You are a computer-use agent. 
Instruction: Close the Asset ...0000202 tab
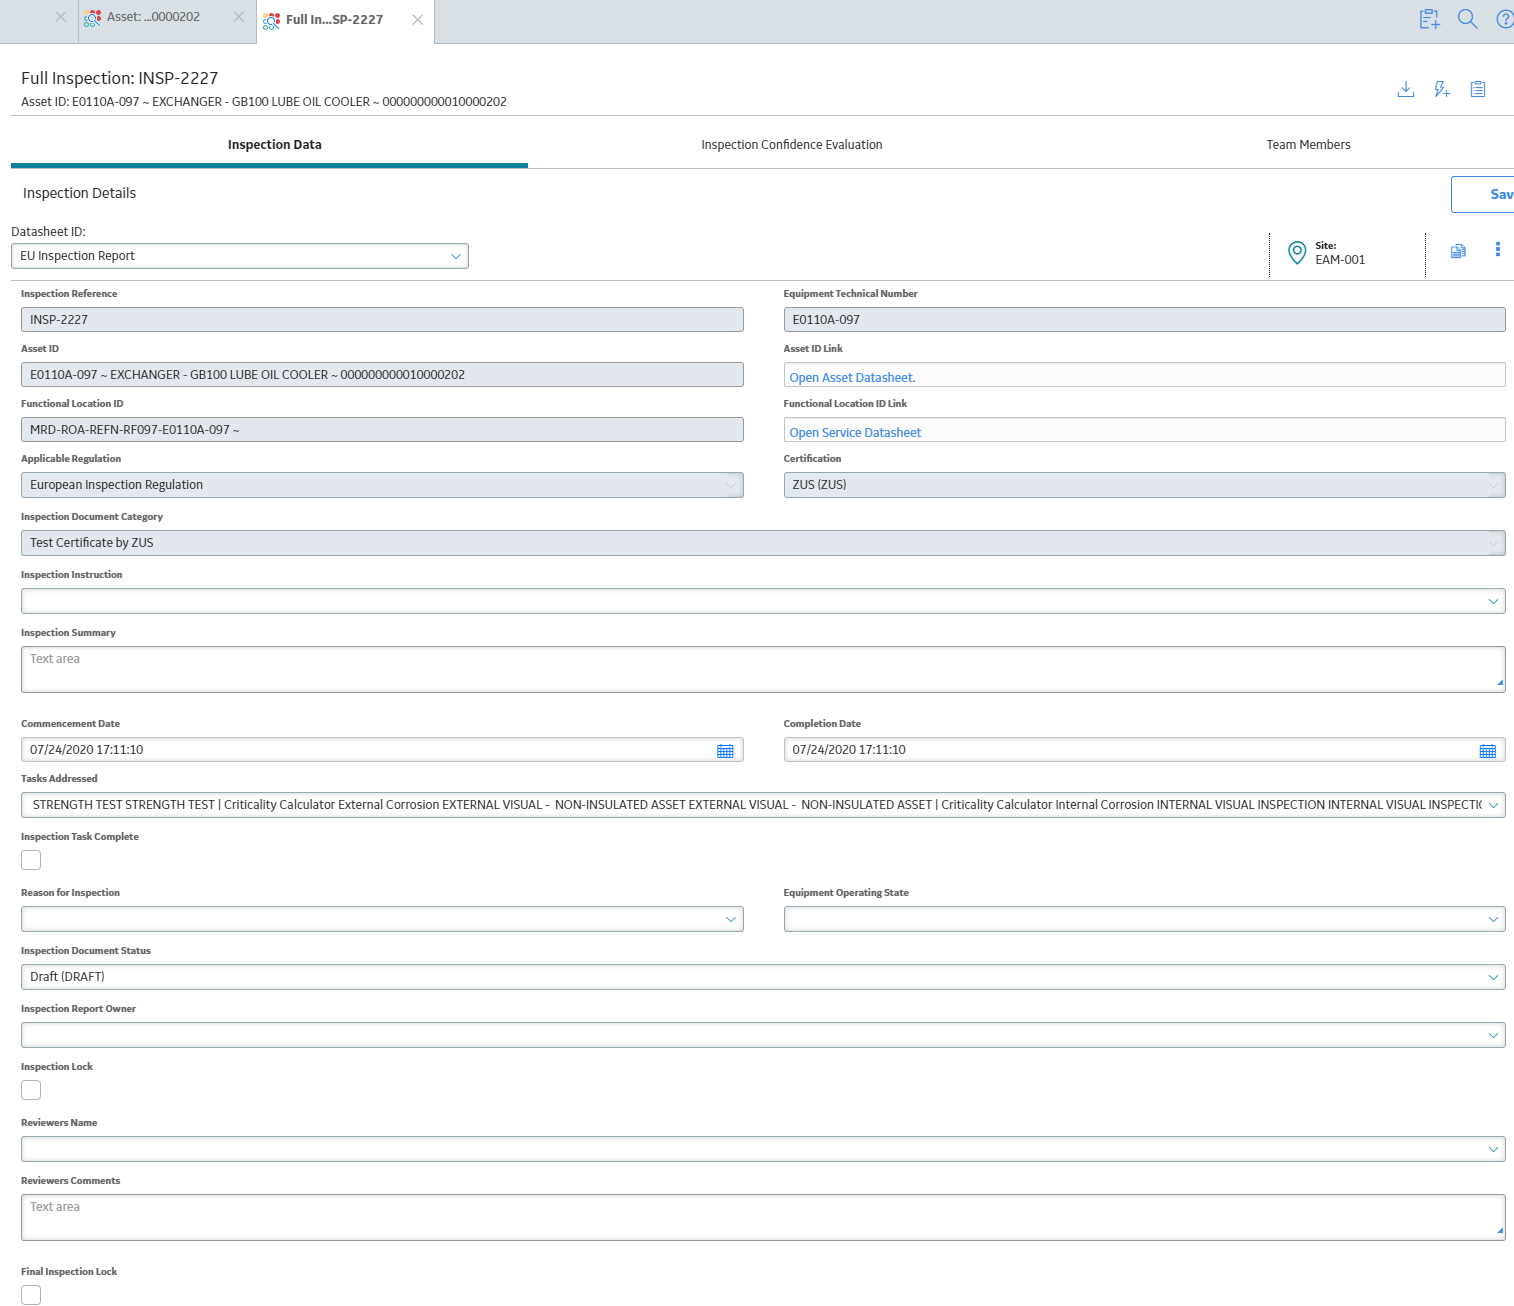[x=238, y=17]
